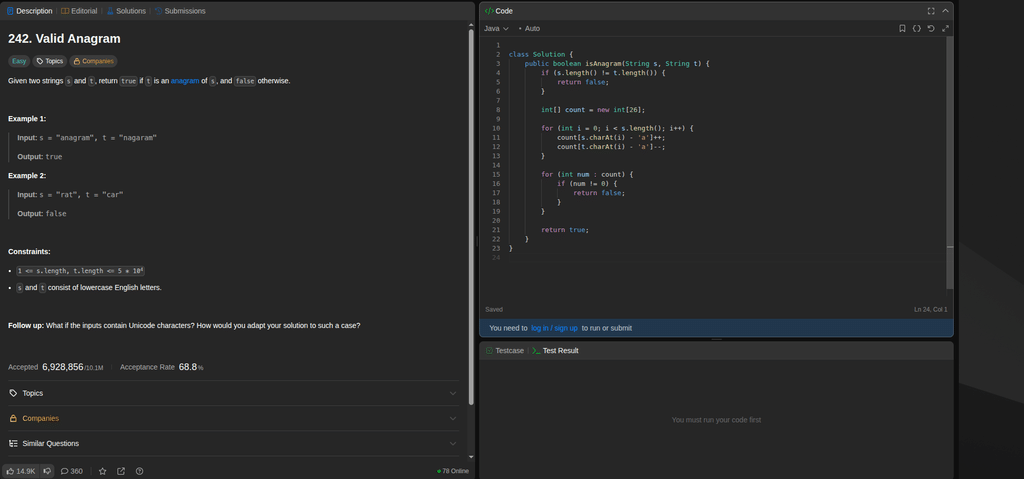
Task: Like the problem with thumbs-up 14.9K
Action: [x=20, y=471]
